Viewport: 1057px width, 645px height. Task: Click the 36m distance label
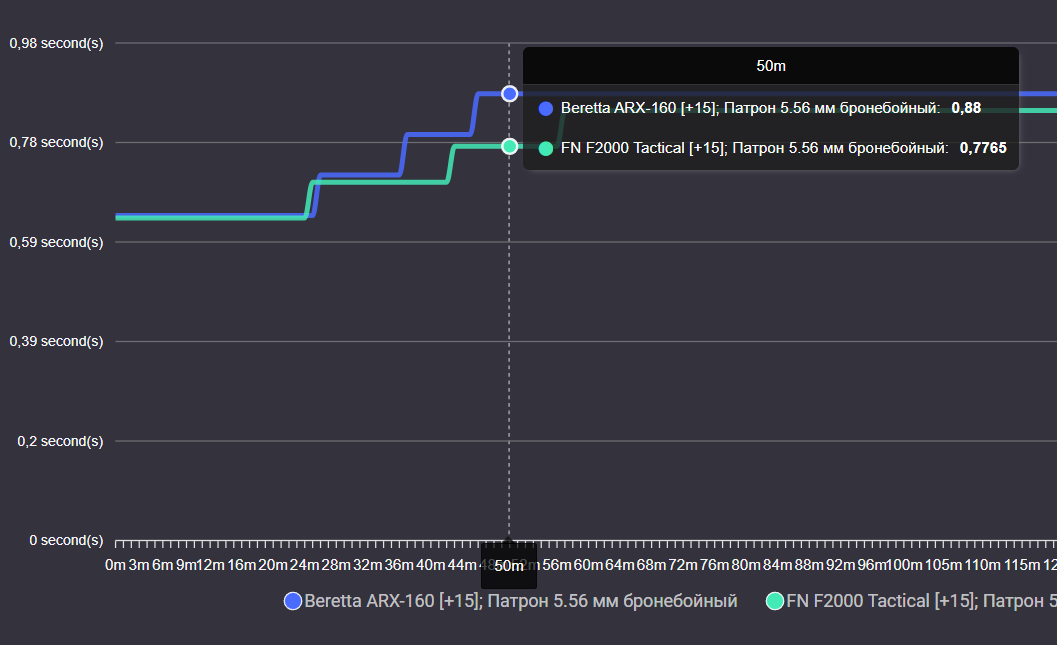[399, 565]
